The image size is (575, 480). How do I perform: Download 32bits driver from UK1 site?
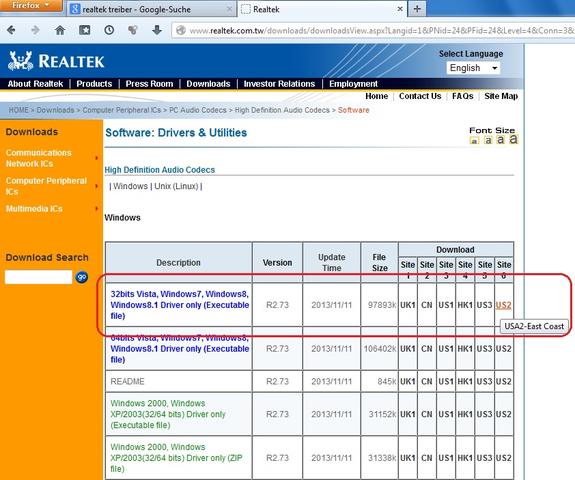(x=408, y=305)
